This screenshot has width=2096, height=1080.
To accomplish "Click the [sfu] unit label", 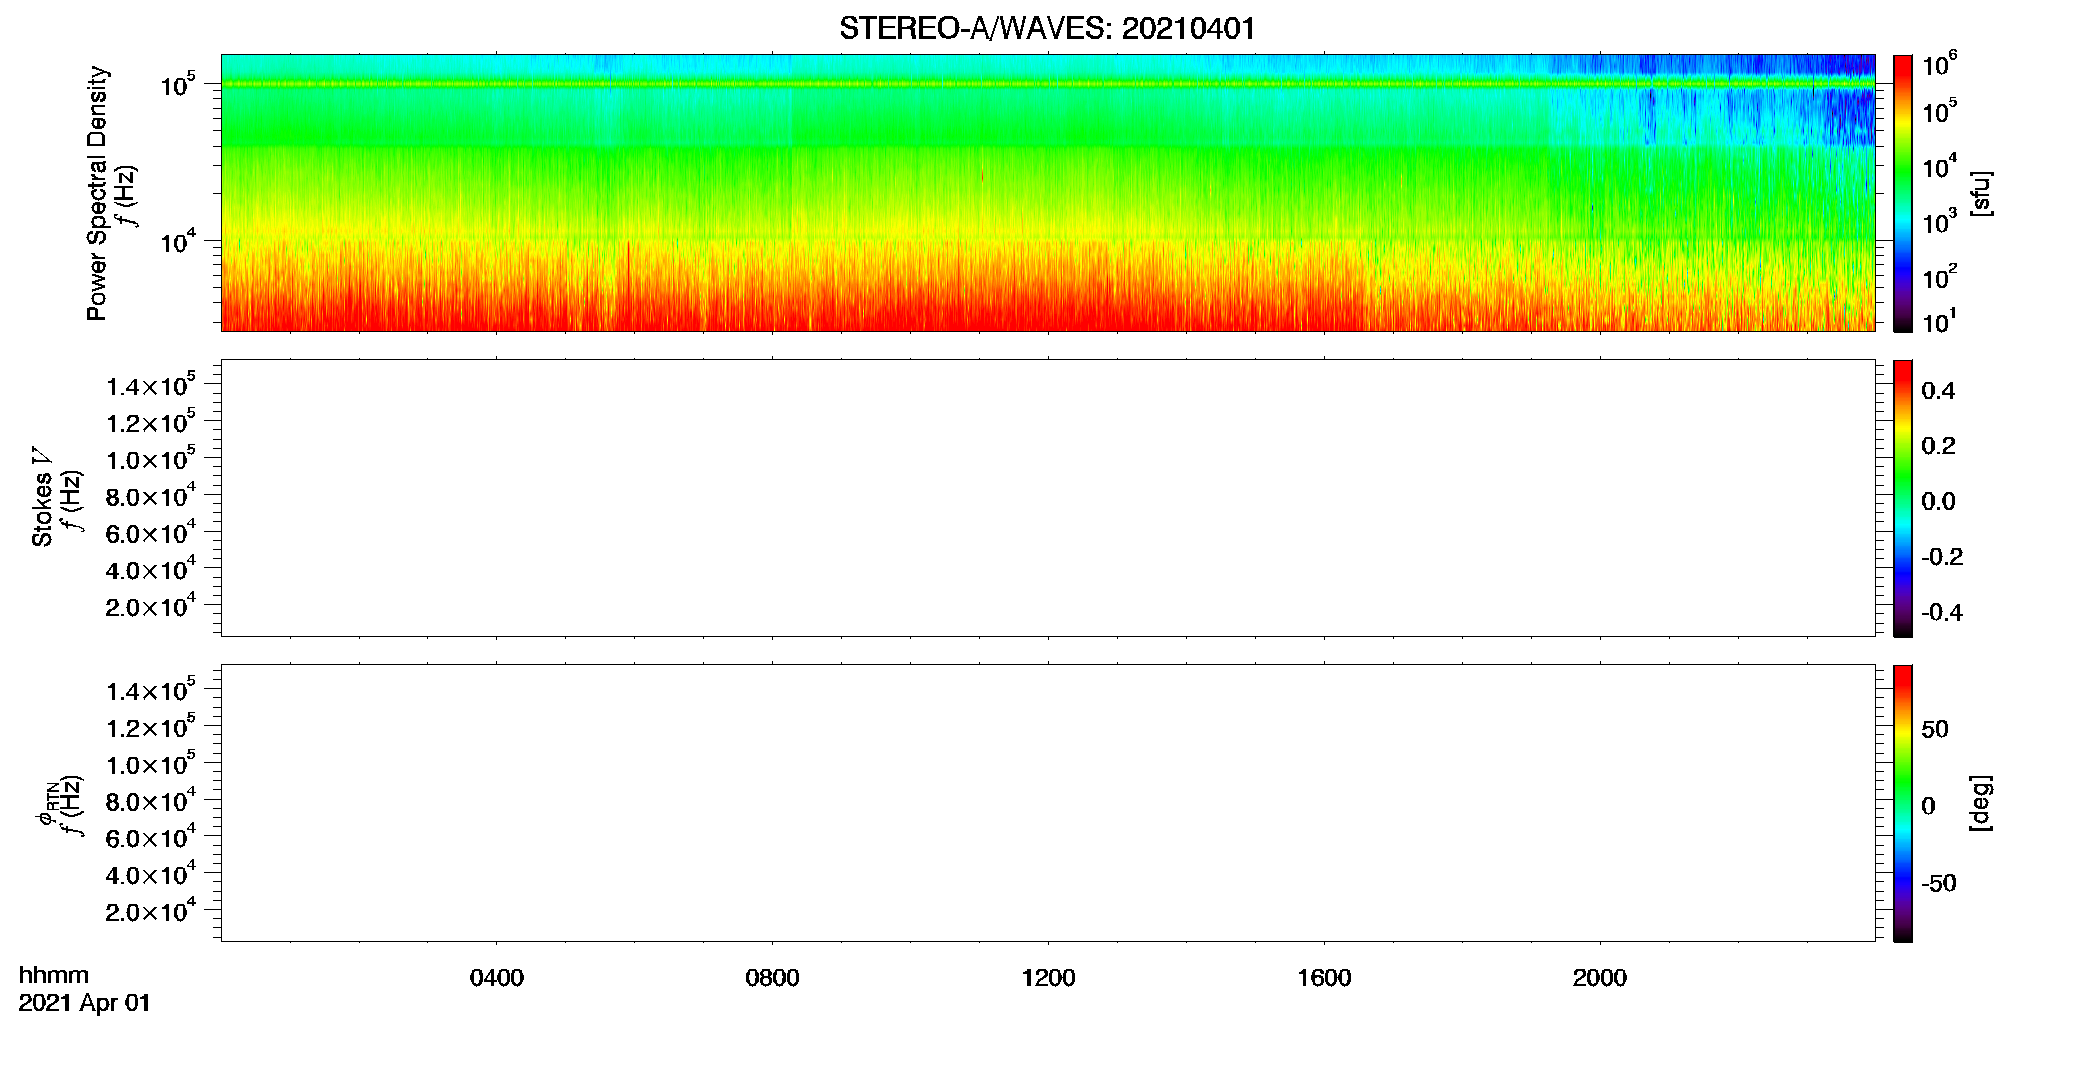I will tap(1981, 193).
